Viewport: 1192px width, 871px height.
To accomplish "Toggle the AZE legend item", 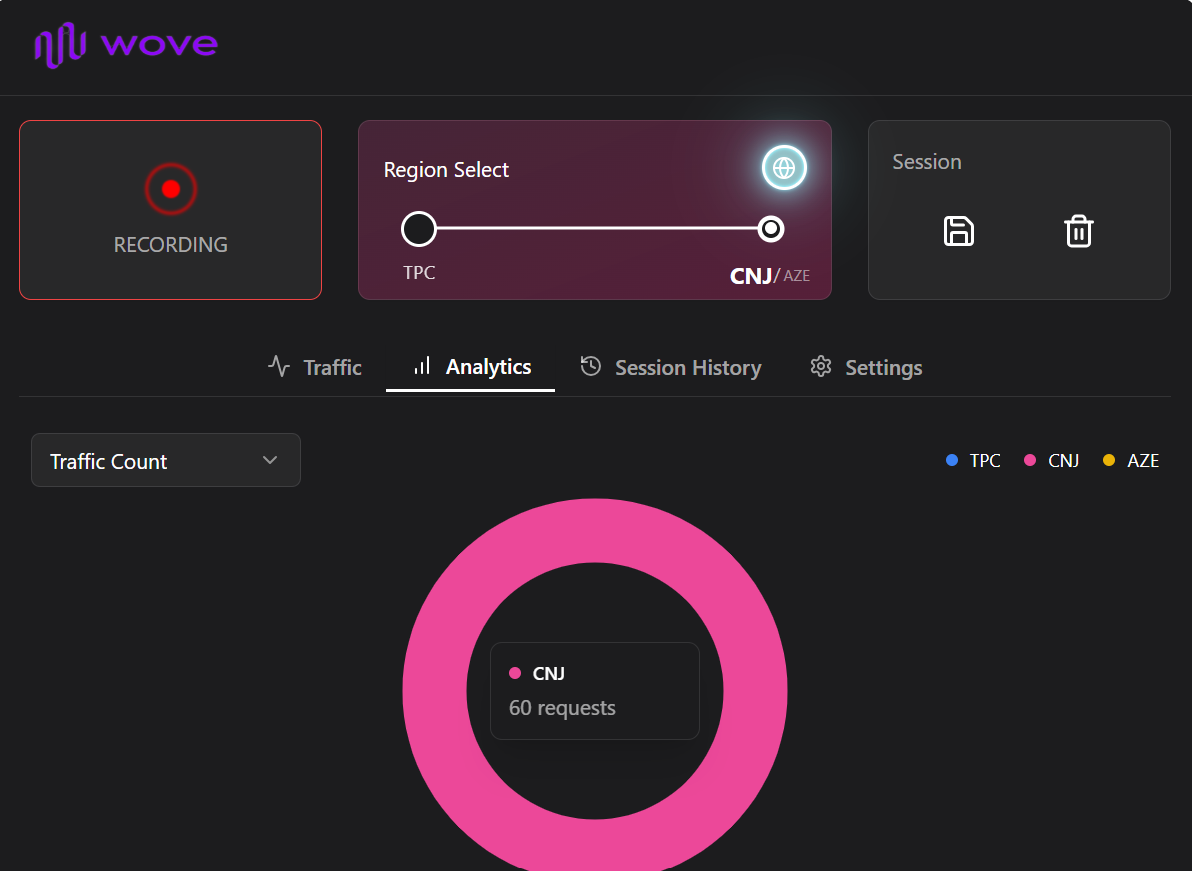I will coord(1130,461).
